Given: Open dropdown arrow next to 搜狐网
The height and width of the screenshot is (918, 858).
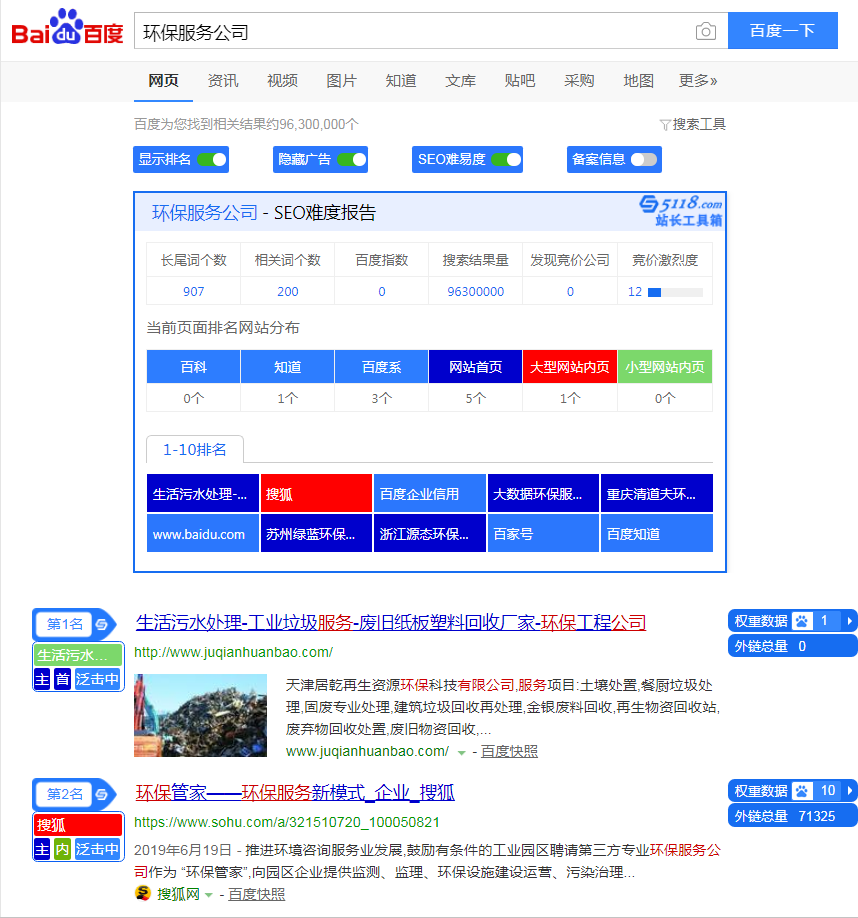Looking at the screenshot, I should 208,895.
